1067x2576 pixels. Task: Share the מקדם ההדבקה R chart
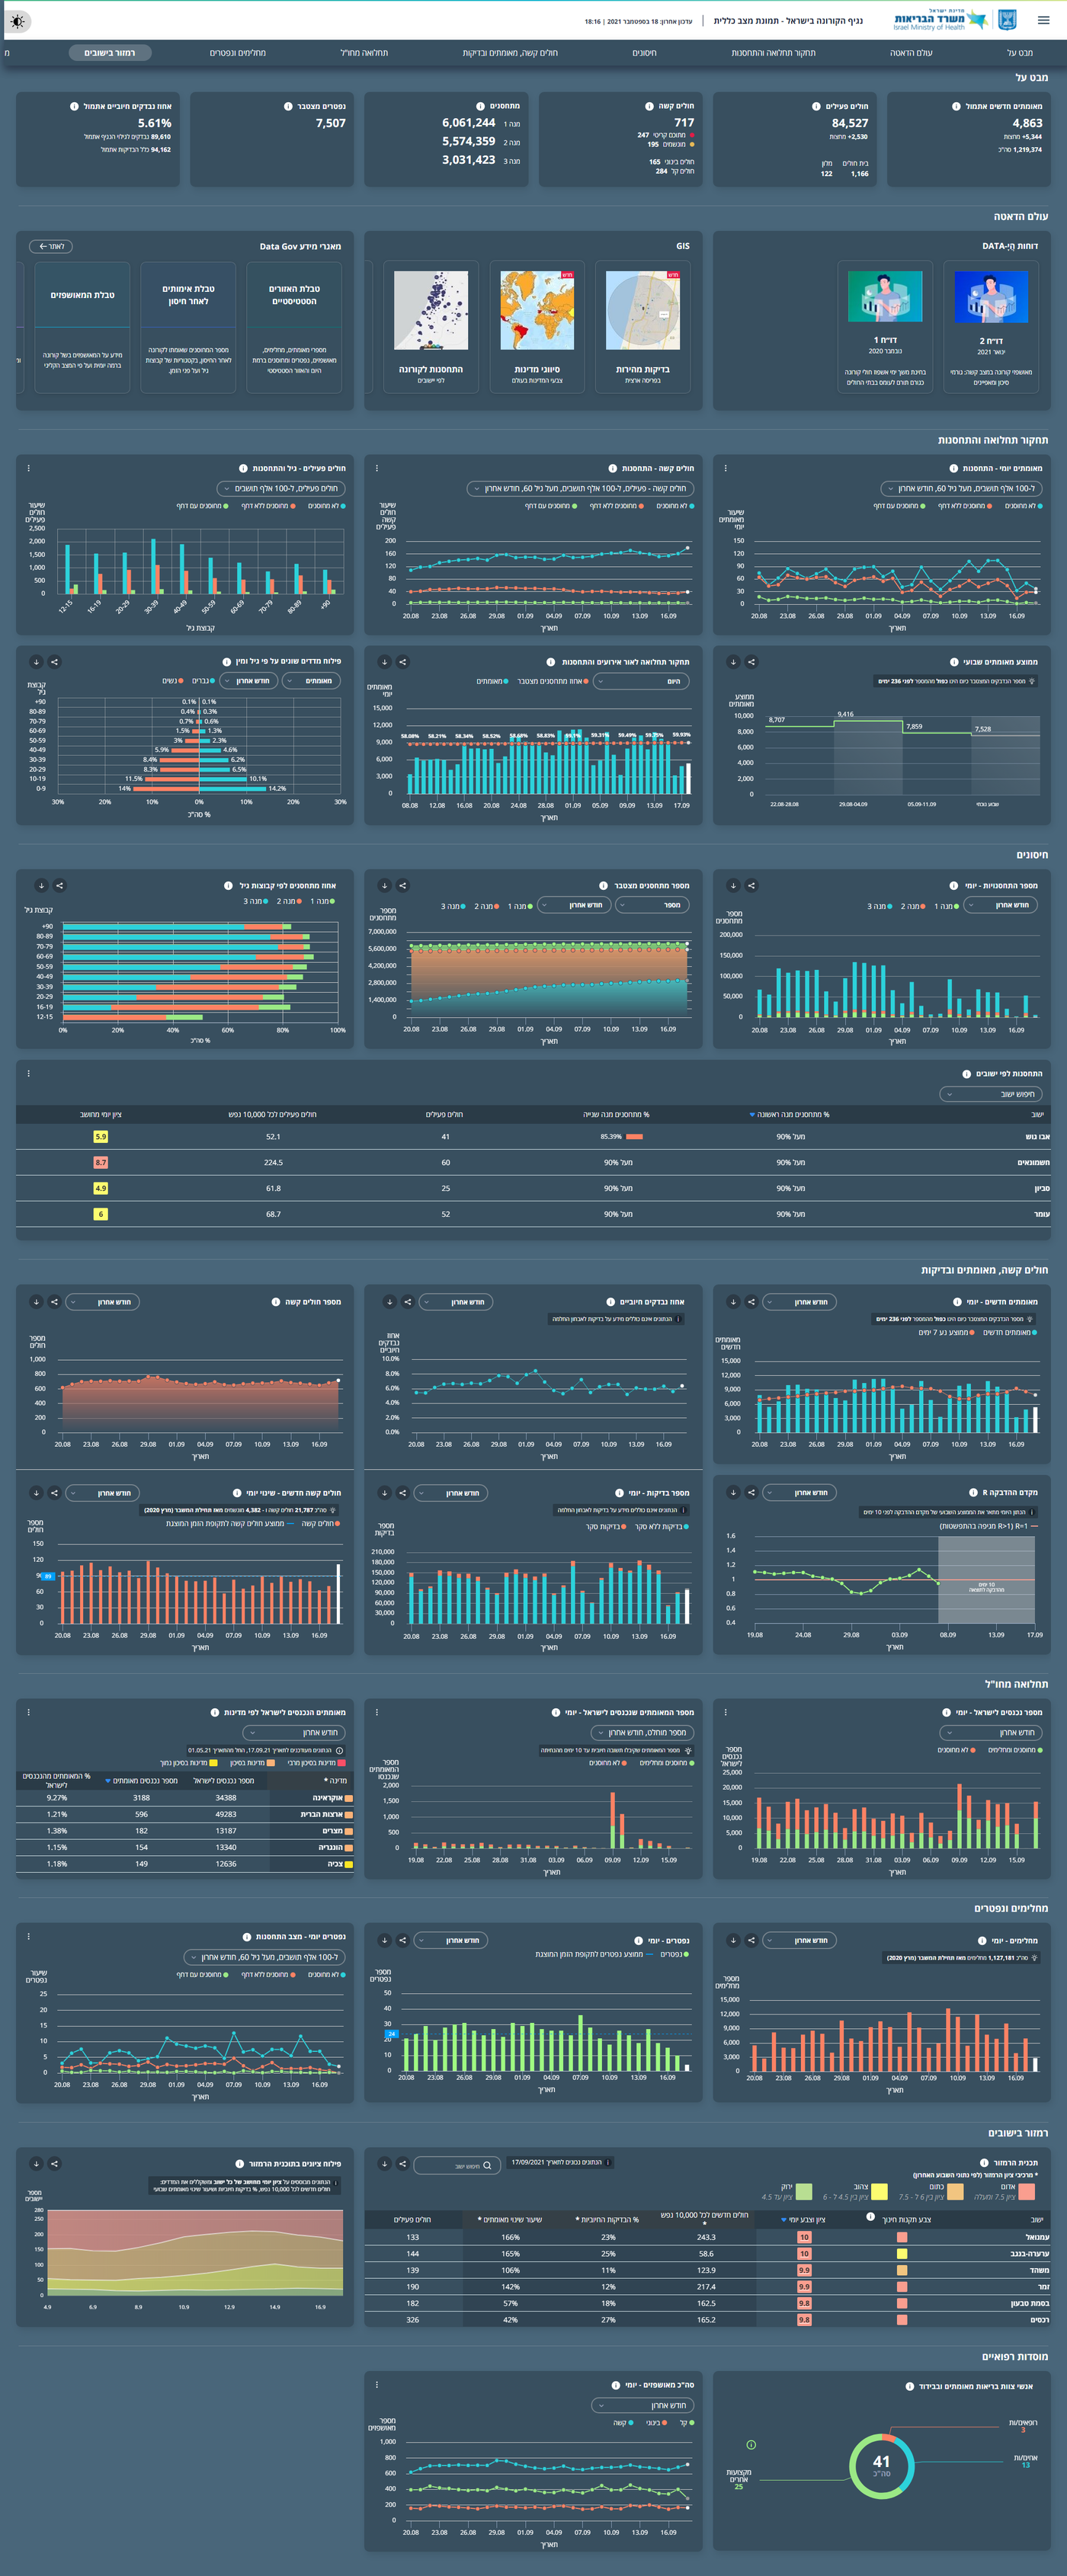pyautogui.click(x=751, y=1493)
